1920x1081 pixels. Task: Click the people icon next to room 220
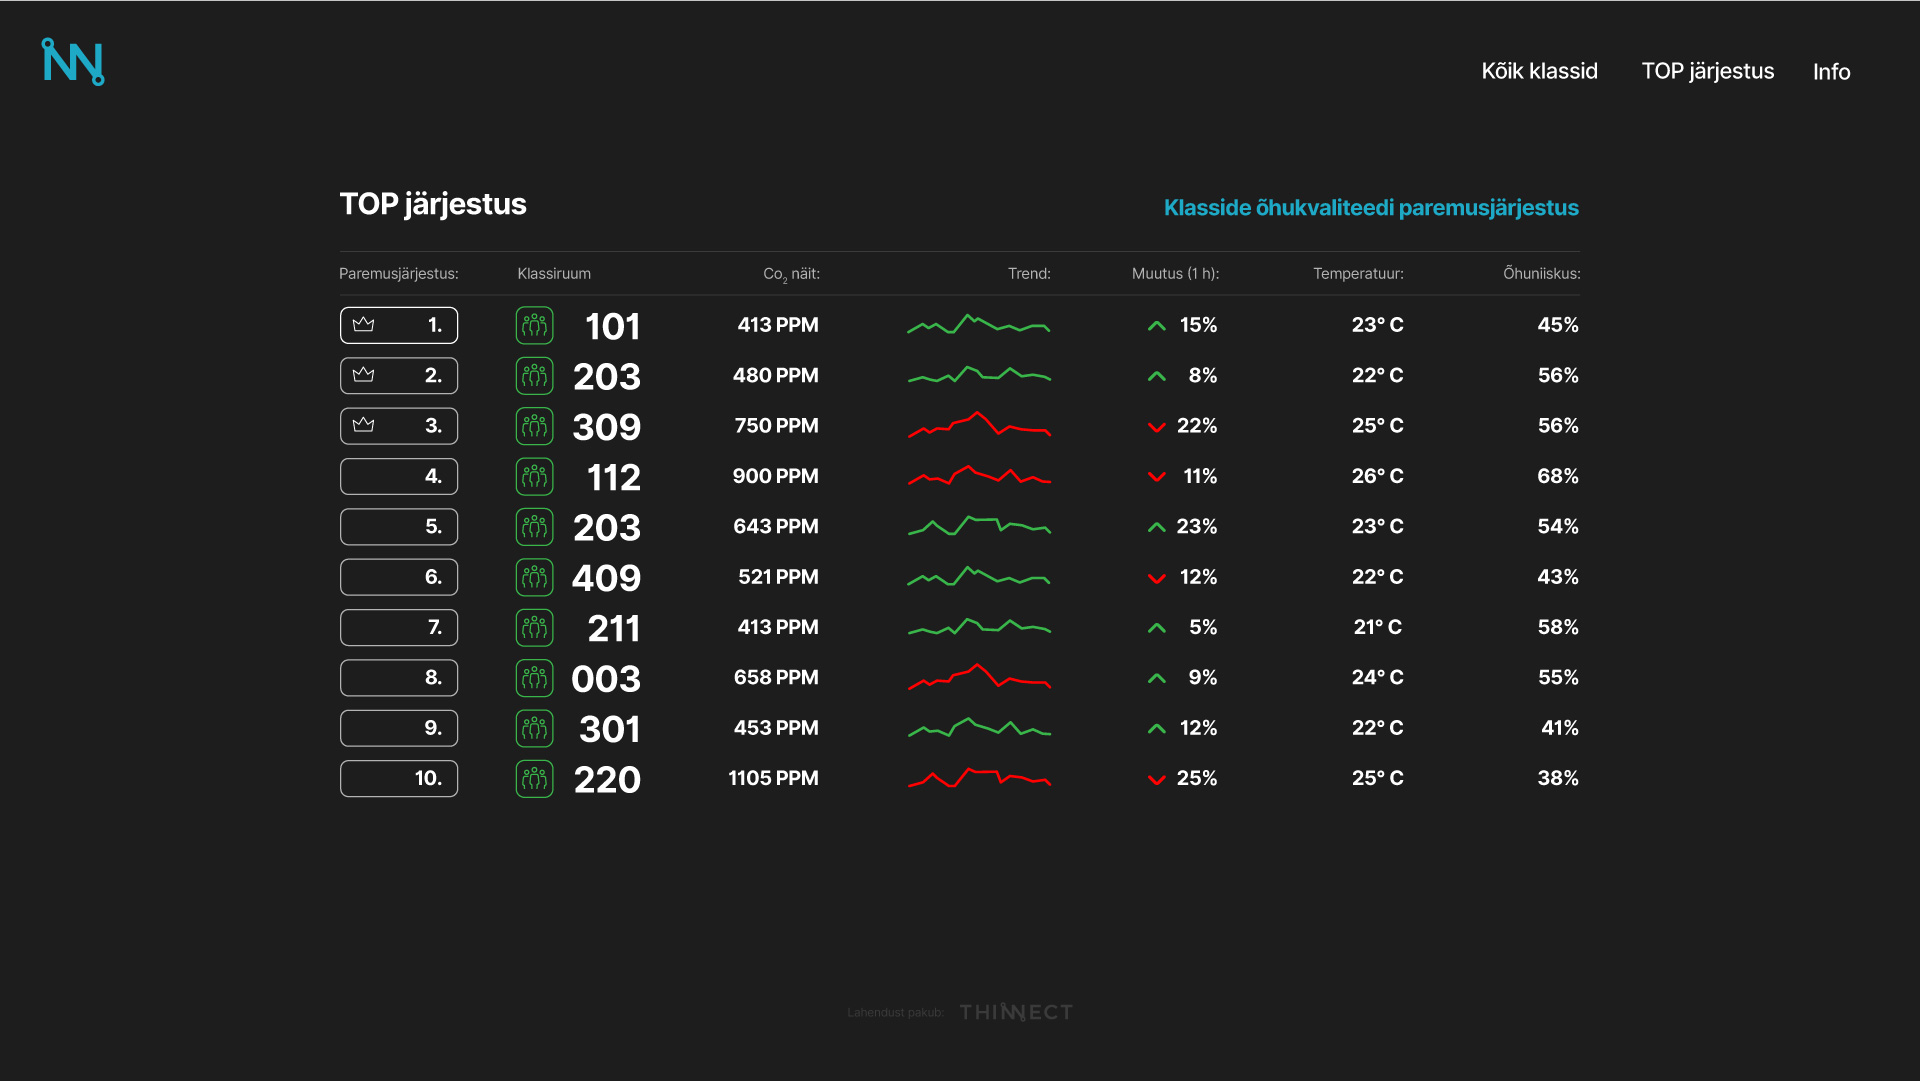534,779
